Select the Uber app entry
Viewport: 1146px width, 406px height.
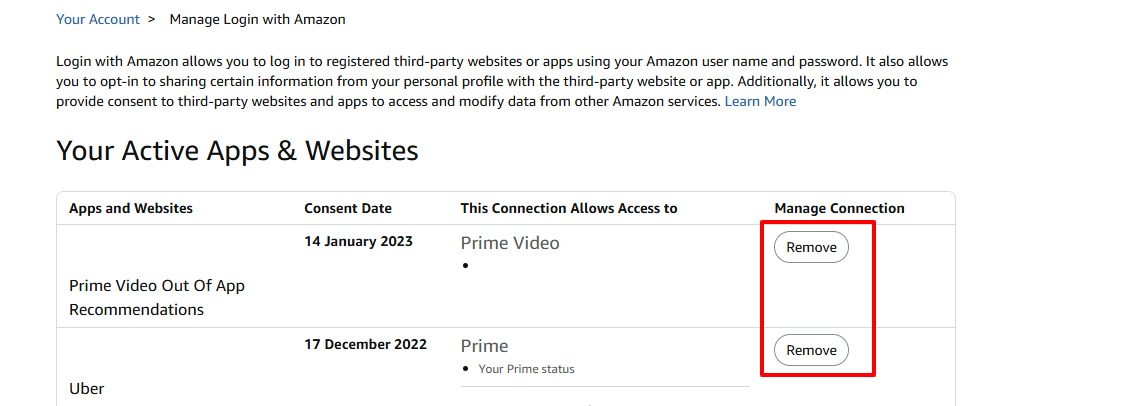(x=86, y=388)
